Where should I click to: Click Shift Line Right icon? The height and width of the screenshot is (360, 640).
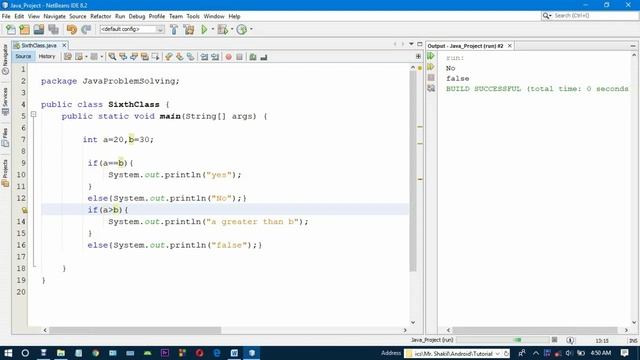[215, 57]
